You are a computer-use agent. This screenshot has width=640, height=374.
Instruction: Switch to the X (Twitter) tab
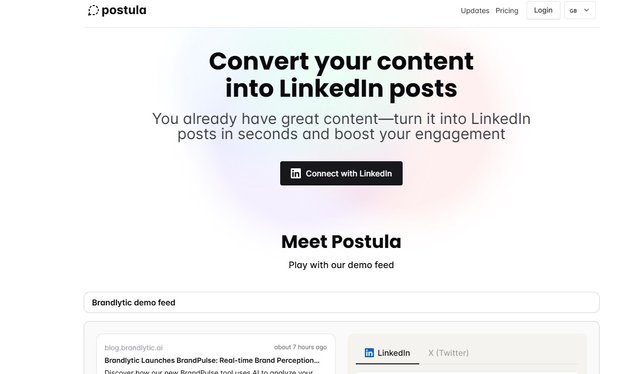[448, 353]
